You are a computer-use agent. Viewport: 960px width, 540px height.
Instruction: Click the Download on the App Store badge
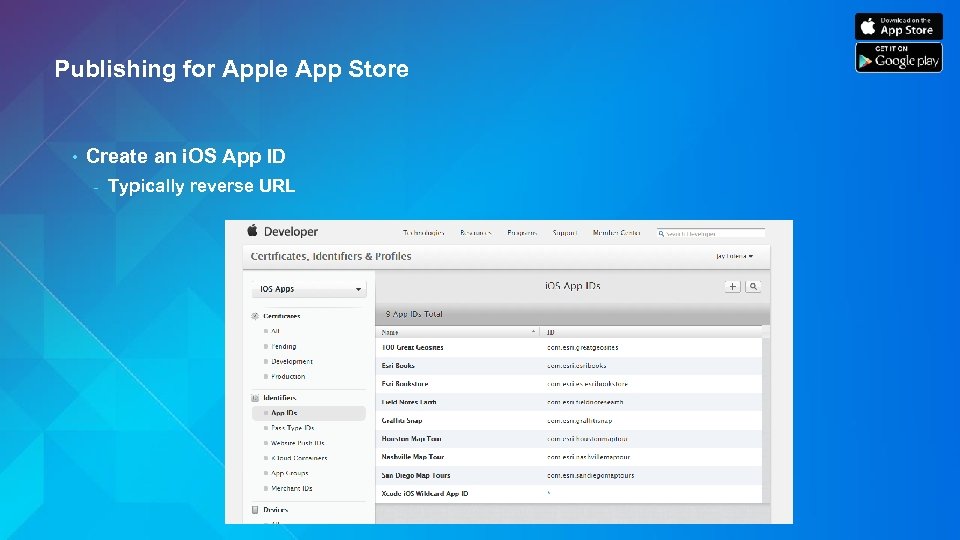(898, 26)
